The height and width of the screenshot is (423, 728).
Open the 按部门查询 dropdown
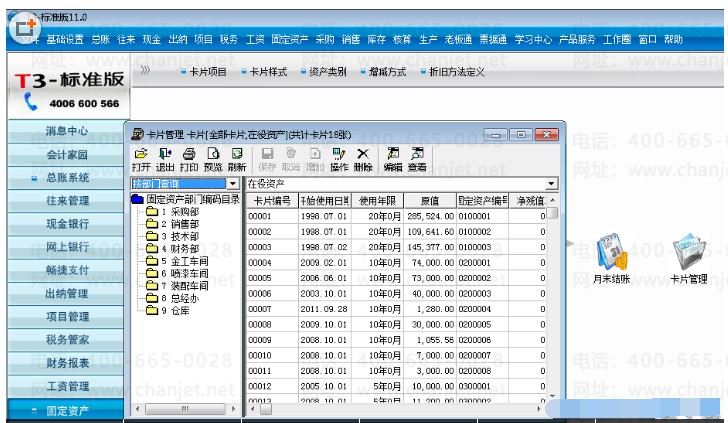point(233,183)
